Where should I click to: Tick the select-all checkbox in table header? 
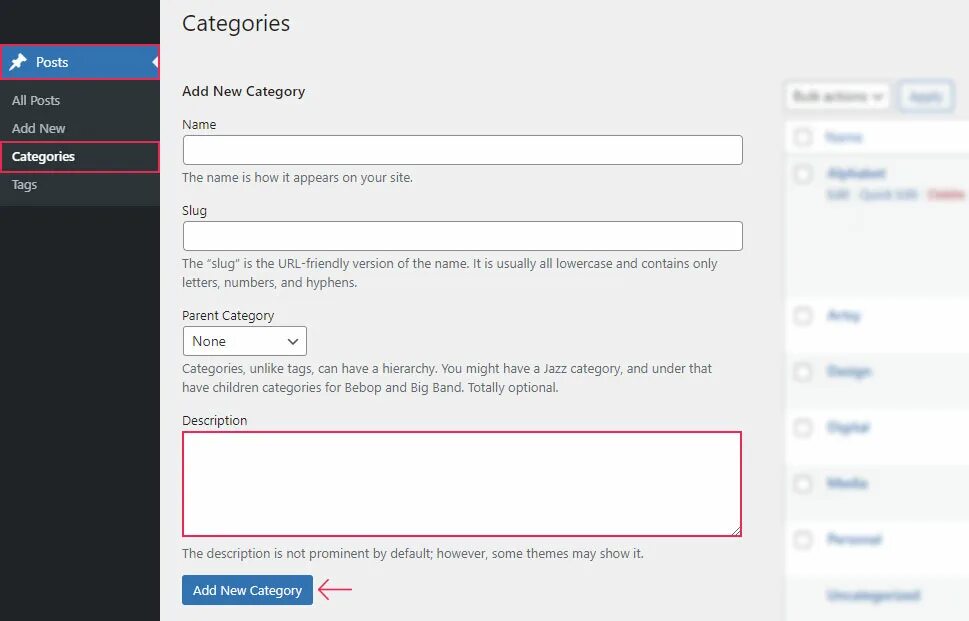803,137
